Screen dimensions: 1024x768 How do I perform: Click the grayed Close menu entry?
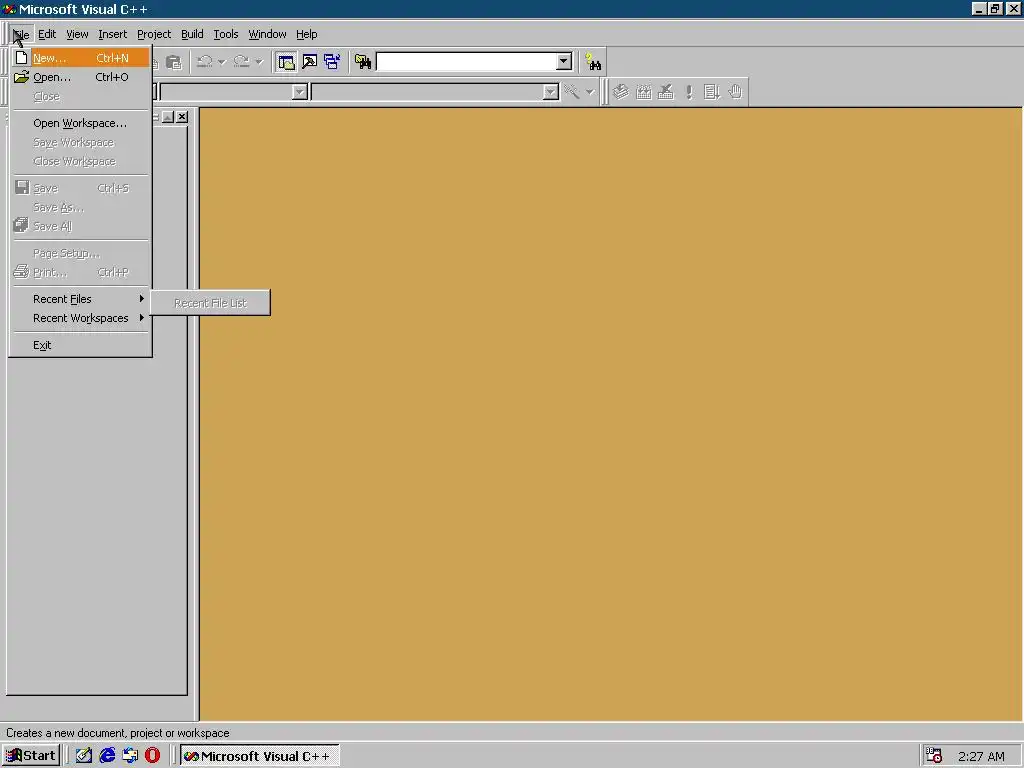(x=80, y=96)
